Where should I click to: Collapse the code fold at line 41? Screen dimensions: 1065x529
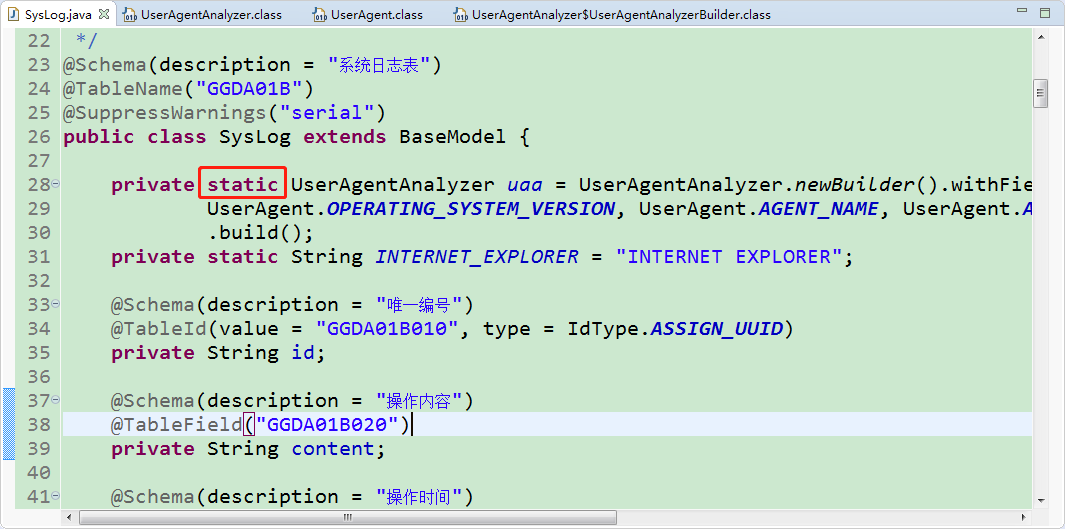(x=56, y=494)
